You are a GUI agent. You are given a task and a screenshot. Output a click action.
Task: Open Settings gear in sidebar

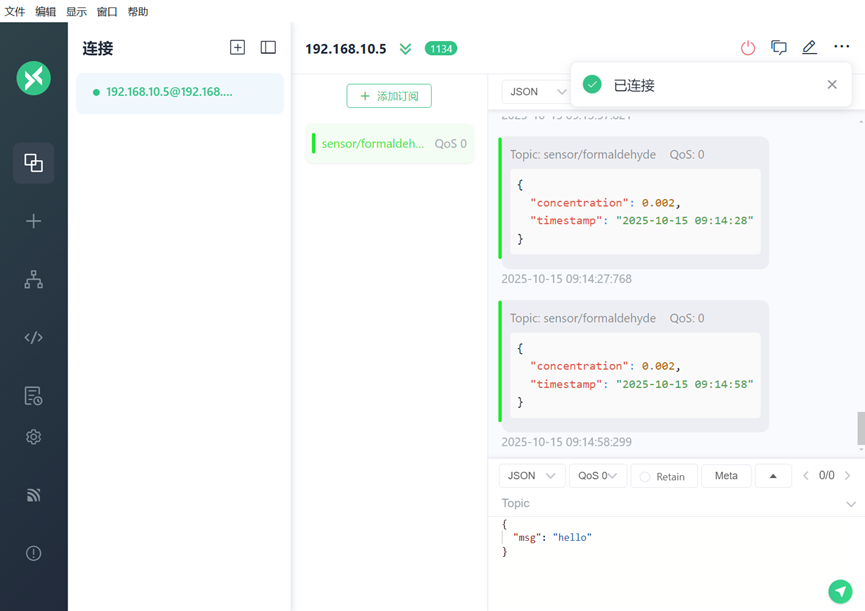click(x=33, y=437)
